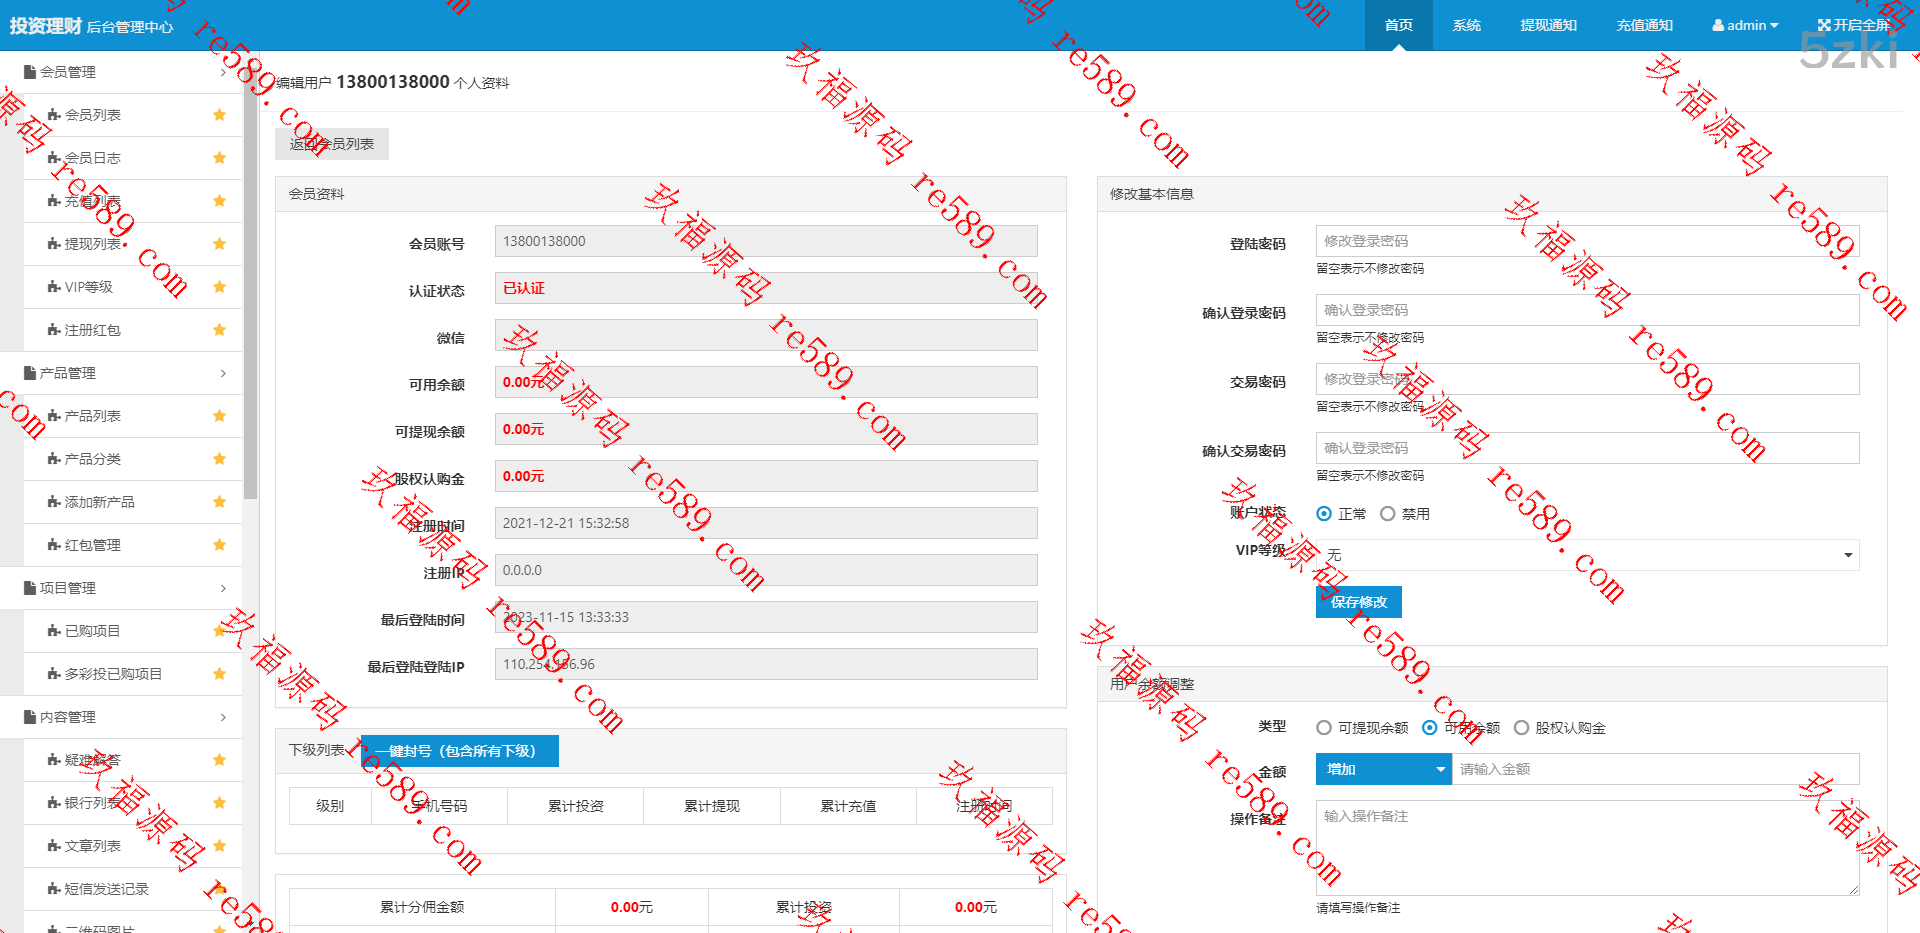The image size is (1920, 933).
Task: Click the 登陆密码 input field
Action: pyautogui.click(x=1587, y=241)
